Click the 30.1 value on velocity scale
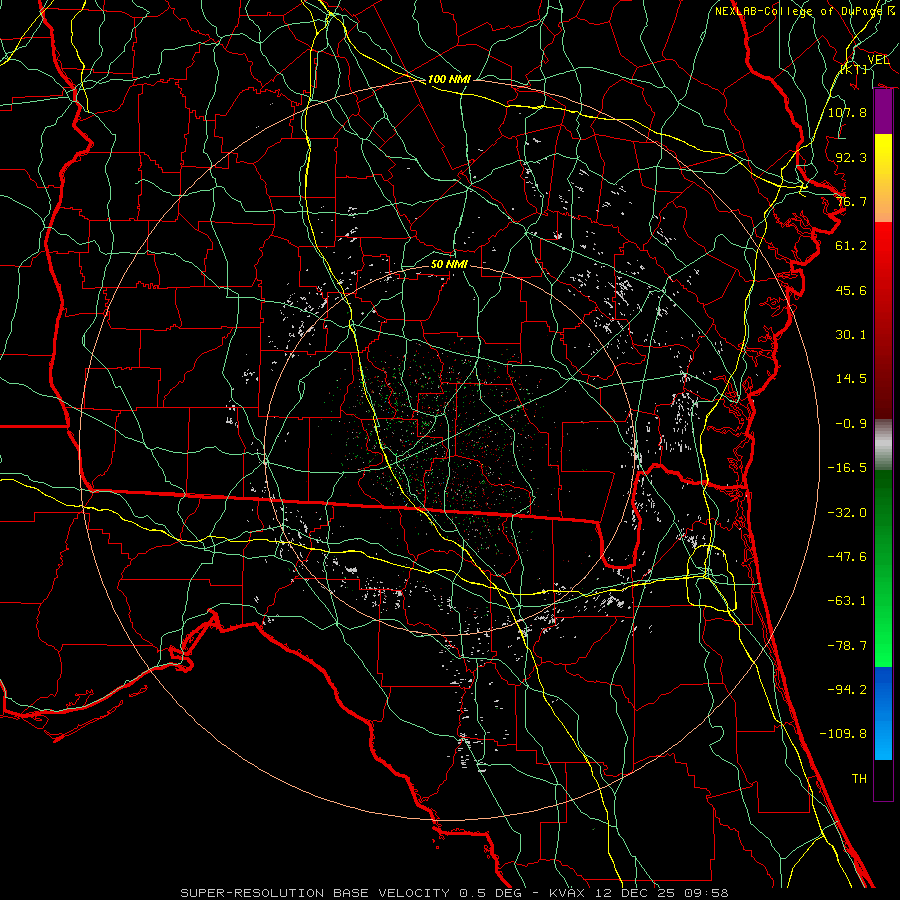Screen dimensions: 900x900 point(851,335)
